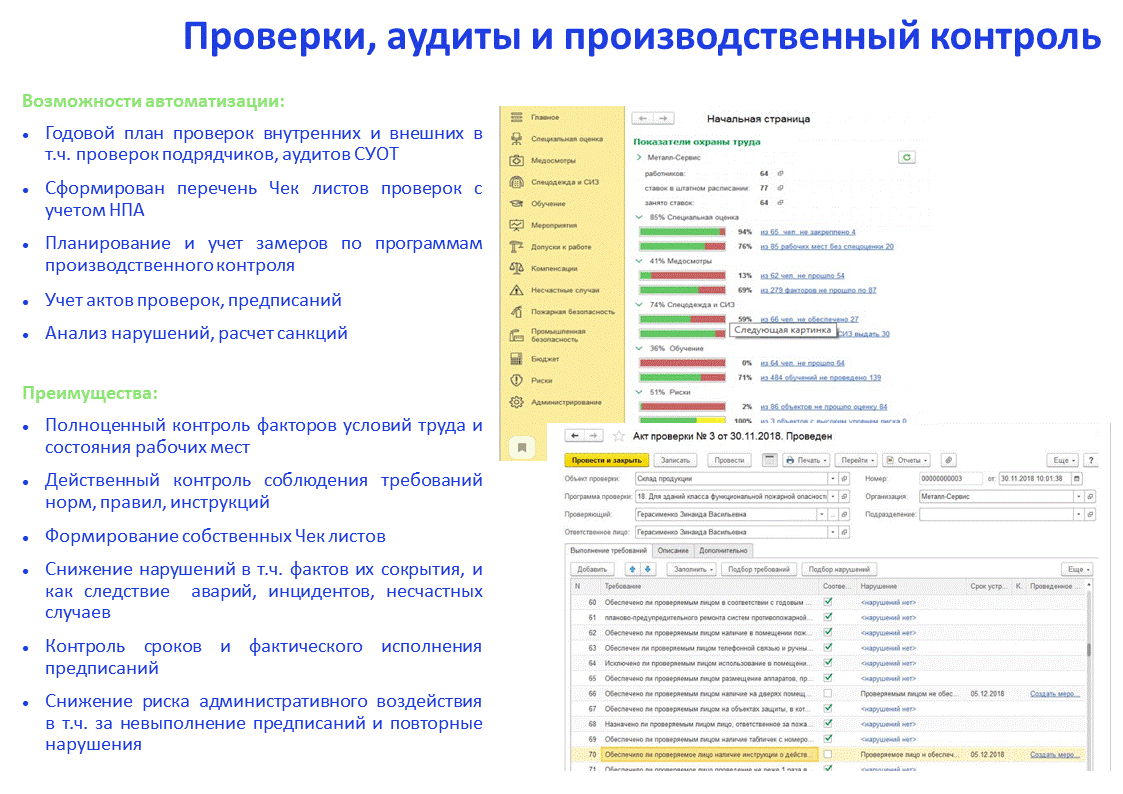Click the Допуски к работе crane icon

pyautogui.click(x=516, y=246)
